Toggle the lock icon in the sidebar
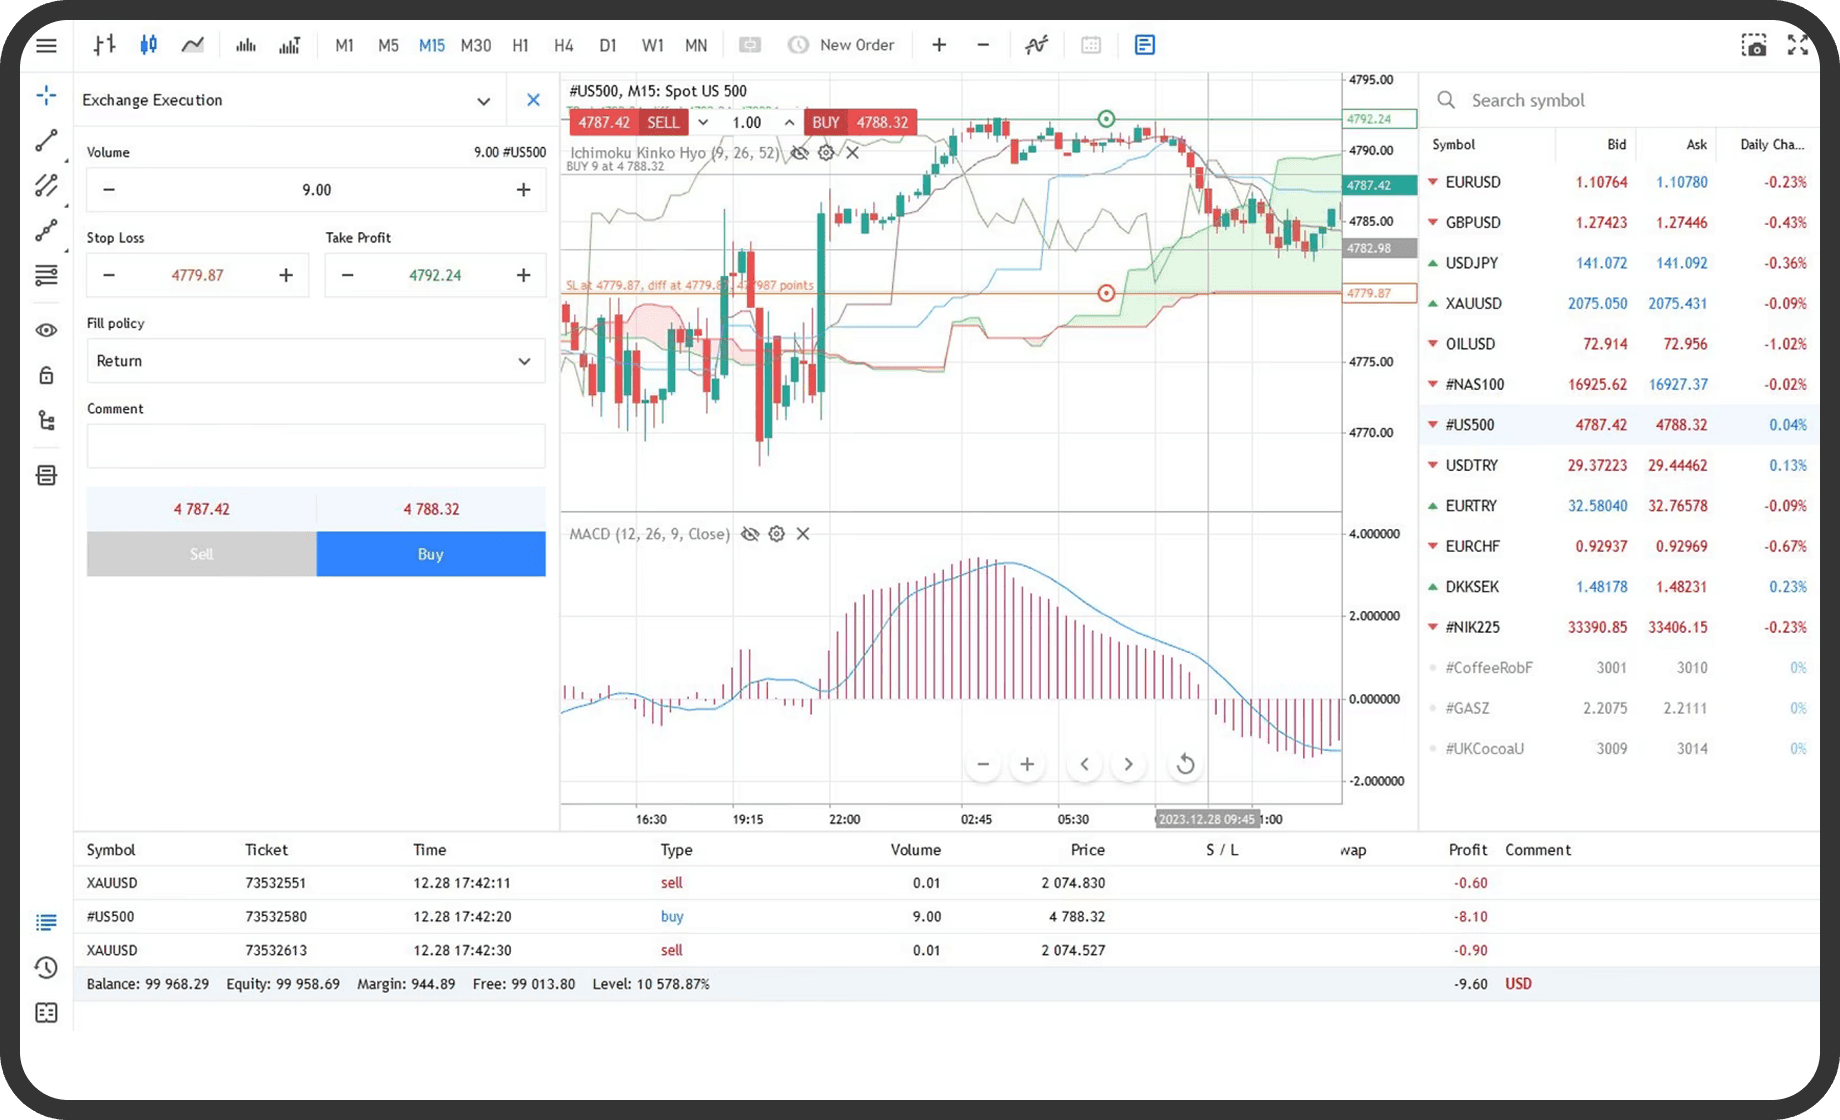This screenshot has width=1840, height=1120. tap(46, 374)
